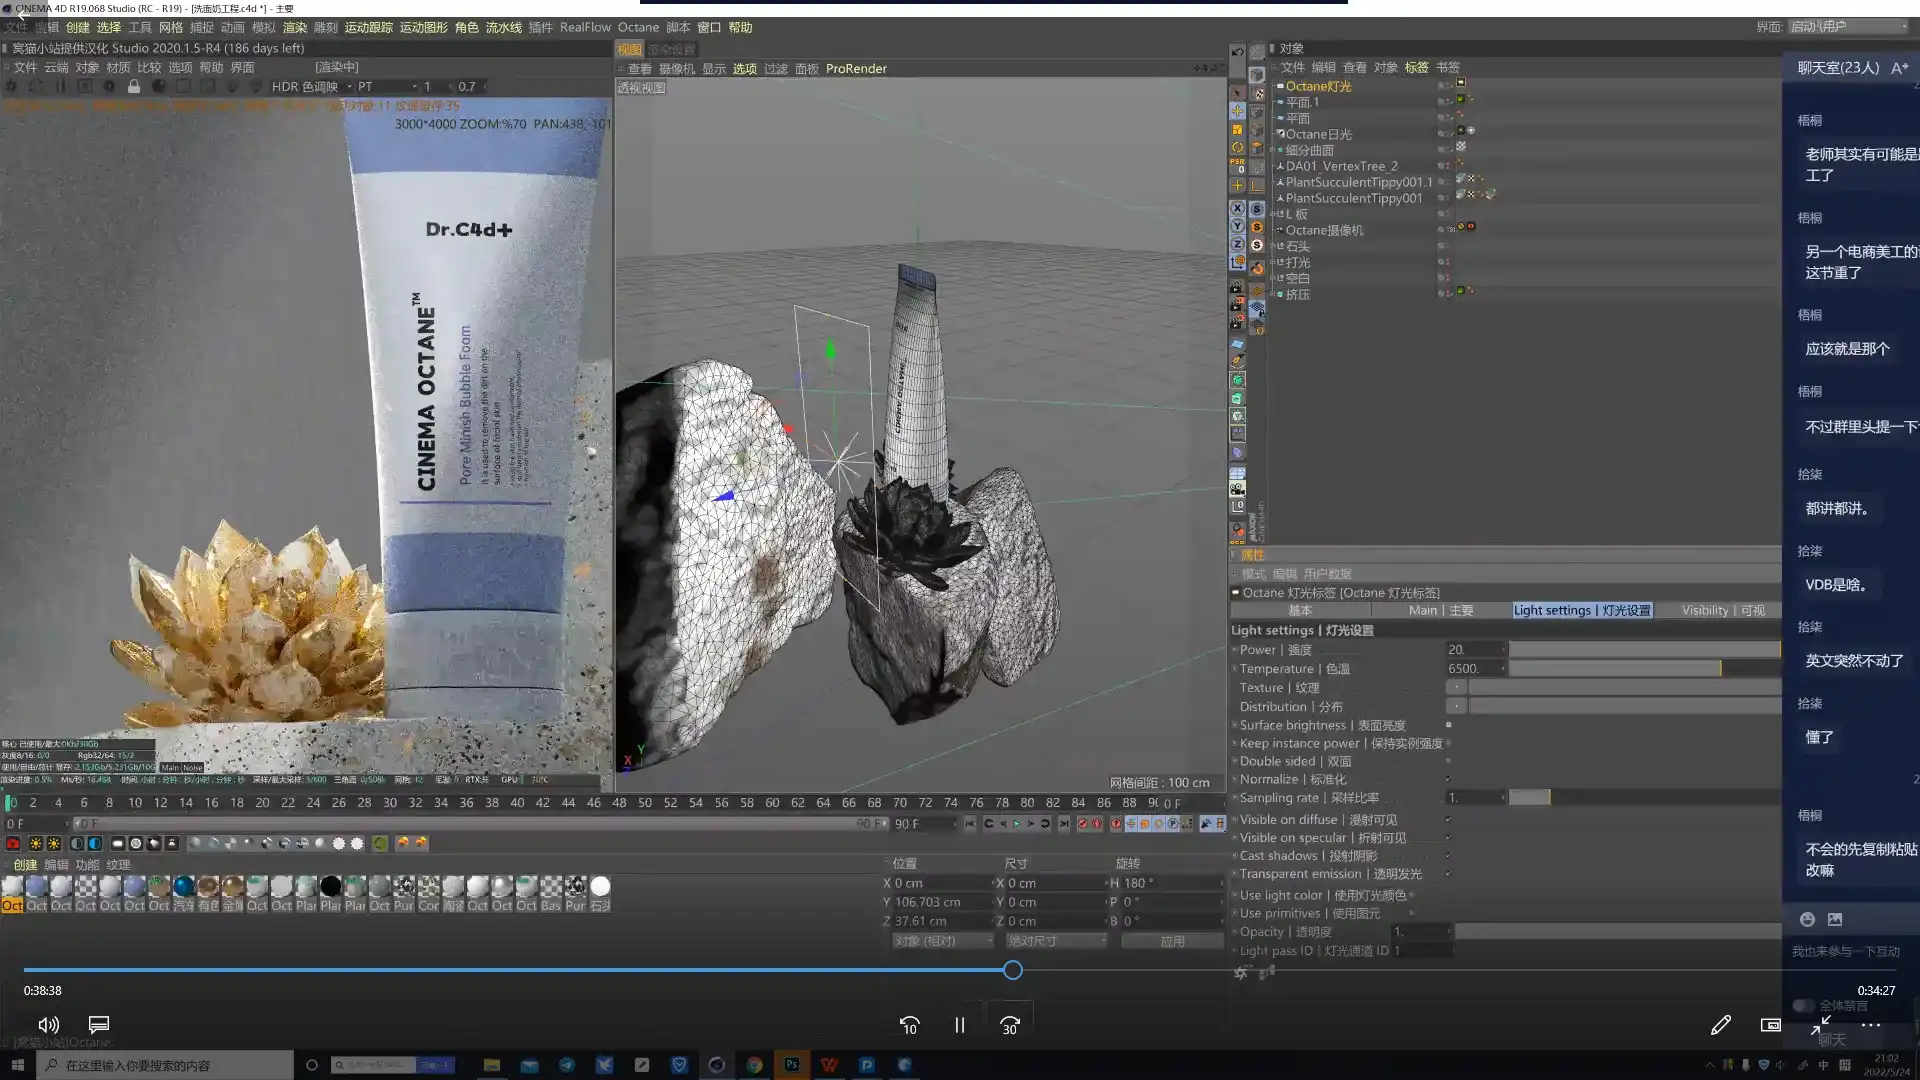This screenshot has height=1080, width=1920.
Task: Click the undo arrow icon
Action: 1238,52
